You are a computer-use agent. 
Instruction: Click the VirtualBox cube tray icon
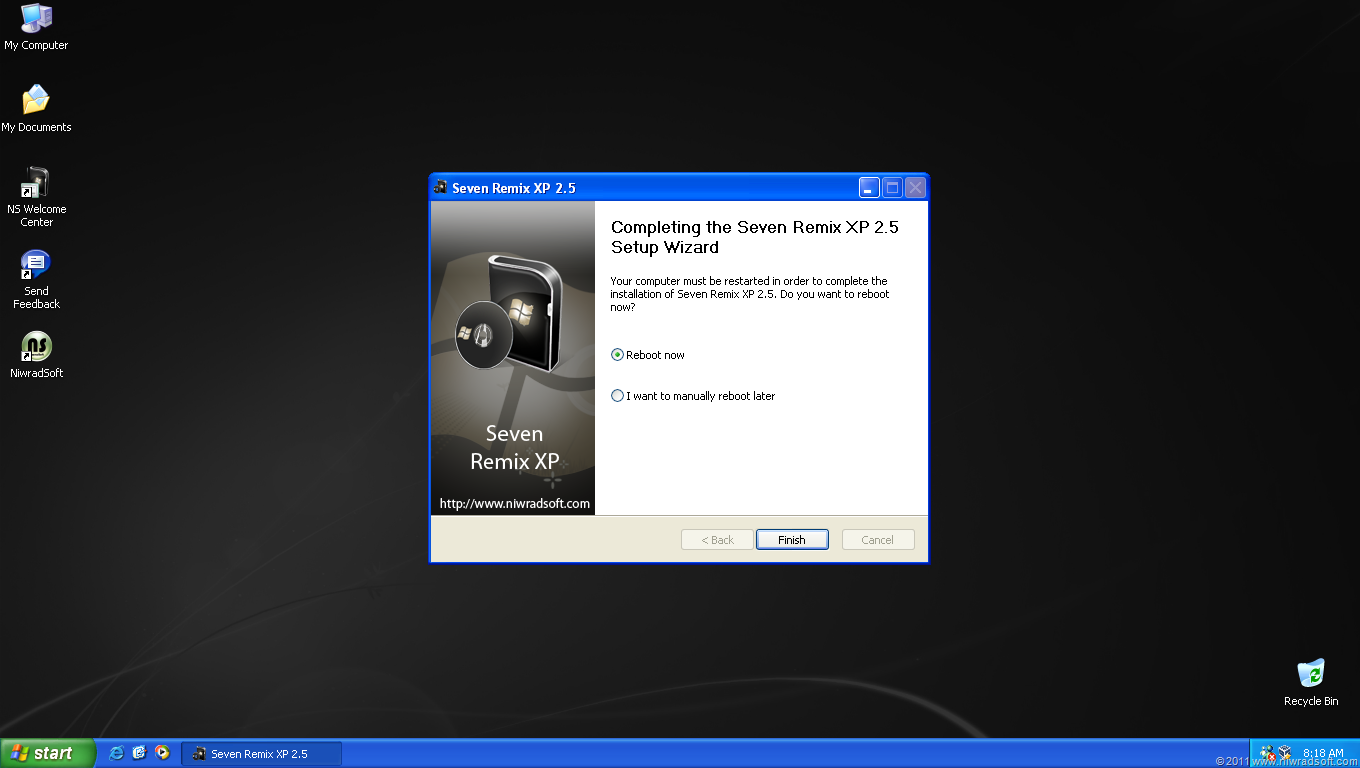click(x=1285, y=753)
